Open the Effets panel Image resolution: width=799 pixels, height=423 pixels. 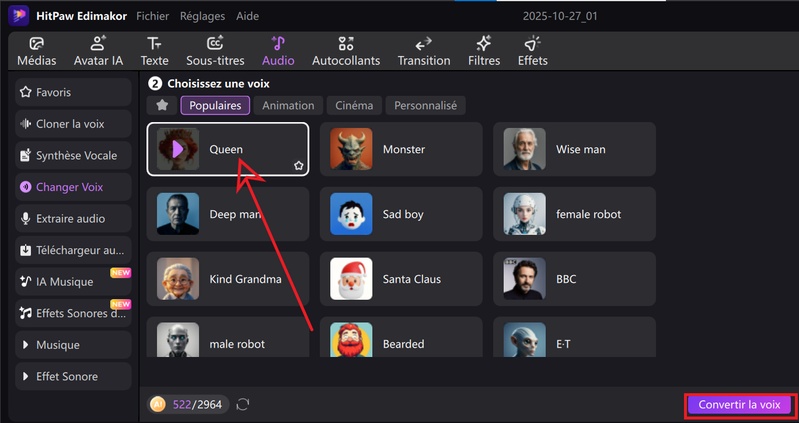pyautogui.click(x=532, y=51)
